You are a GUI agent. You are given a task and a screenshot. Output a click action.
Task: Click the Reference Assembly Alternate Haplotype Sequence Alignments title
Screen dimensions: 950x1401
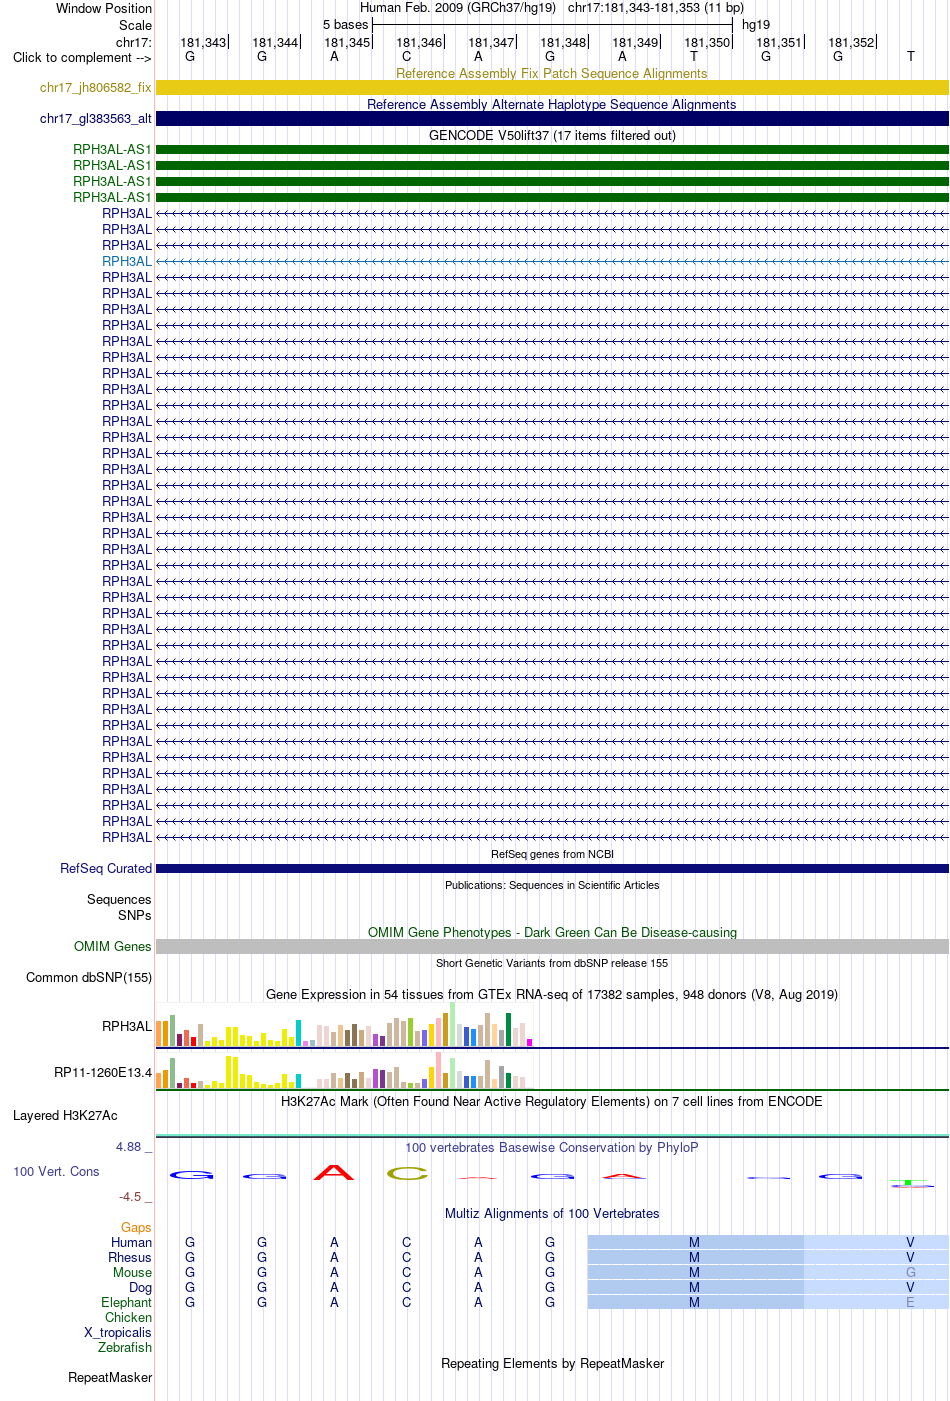pyautogui.click(x=552, y=104)
